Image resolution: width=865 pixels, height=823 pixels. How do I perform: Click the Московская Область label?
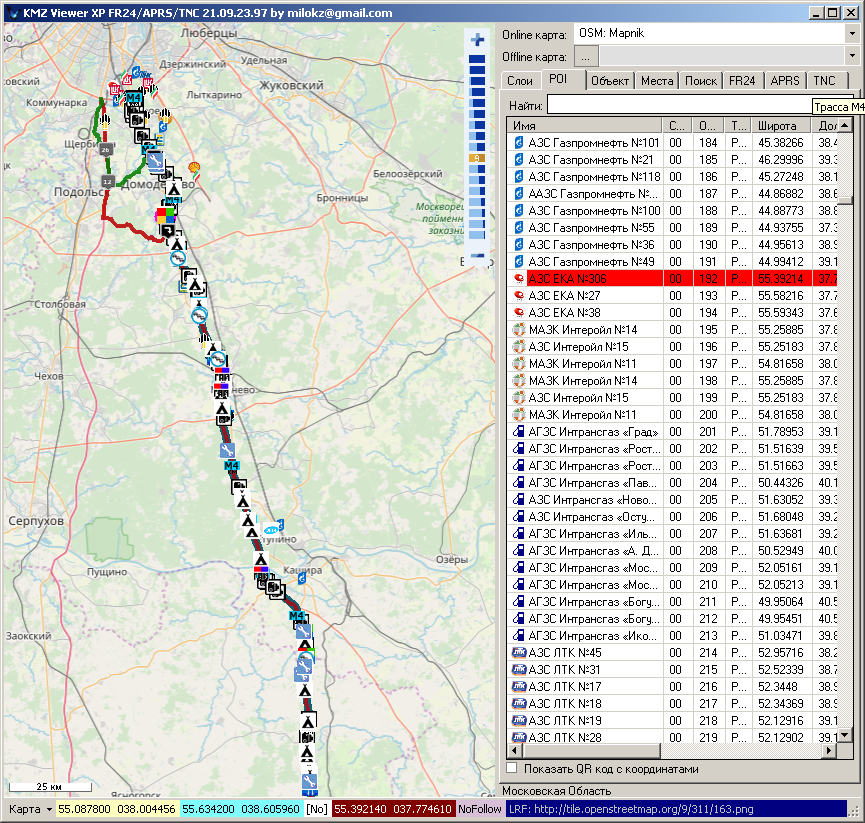556,791
